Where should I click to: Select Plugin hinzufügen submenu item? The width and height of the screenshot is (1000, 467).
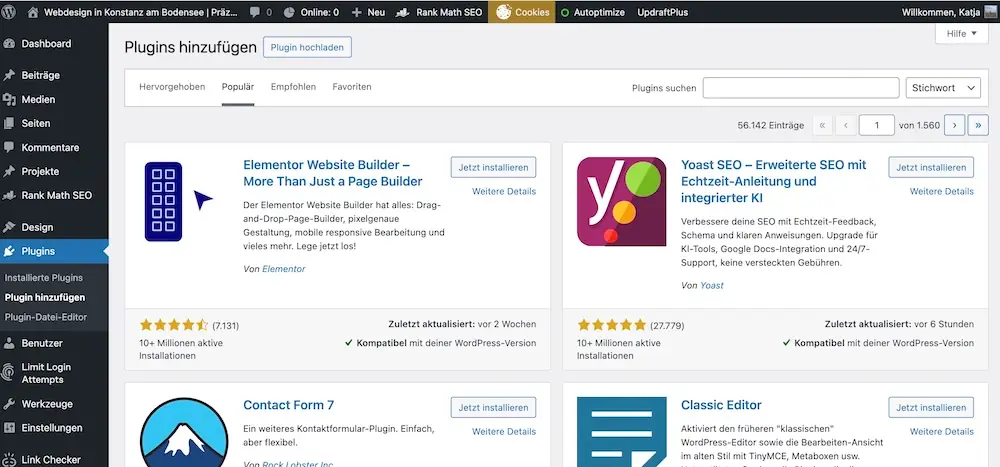45,297
